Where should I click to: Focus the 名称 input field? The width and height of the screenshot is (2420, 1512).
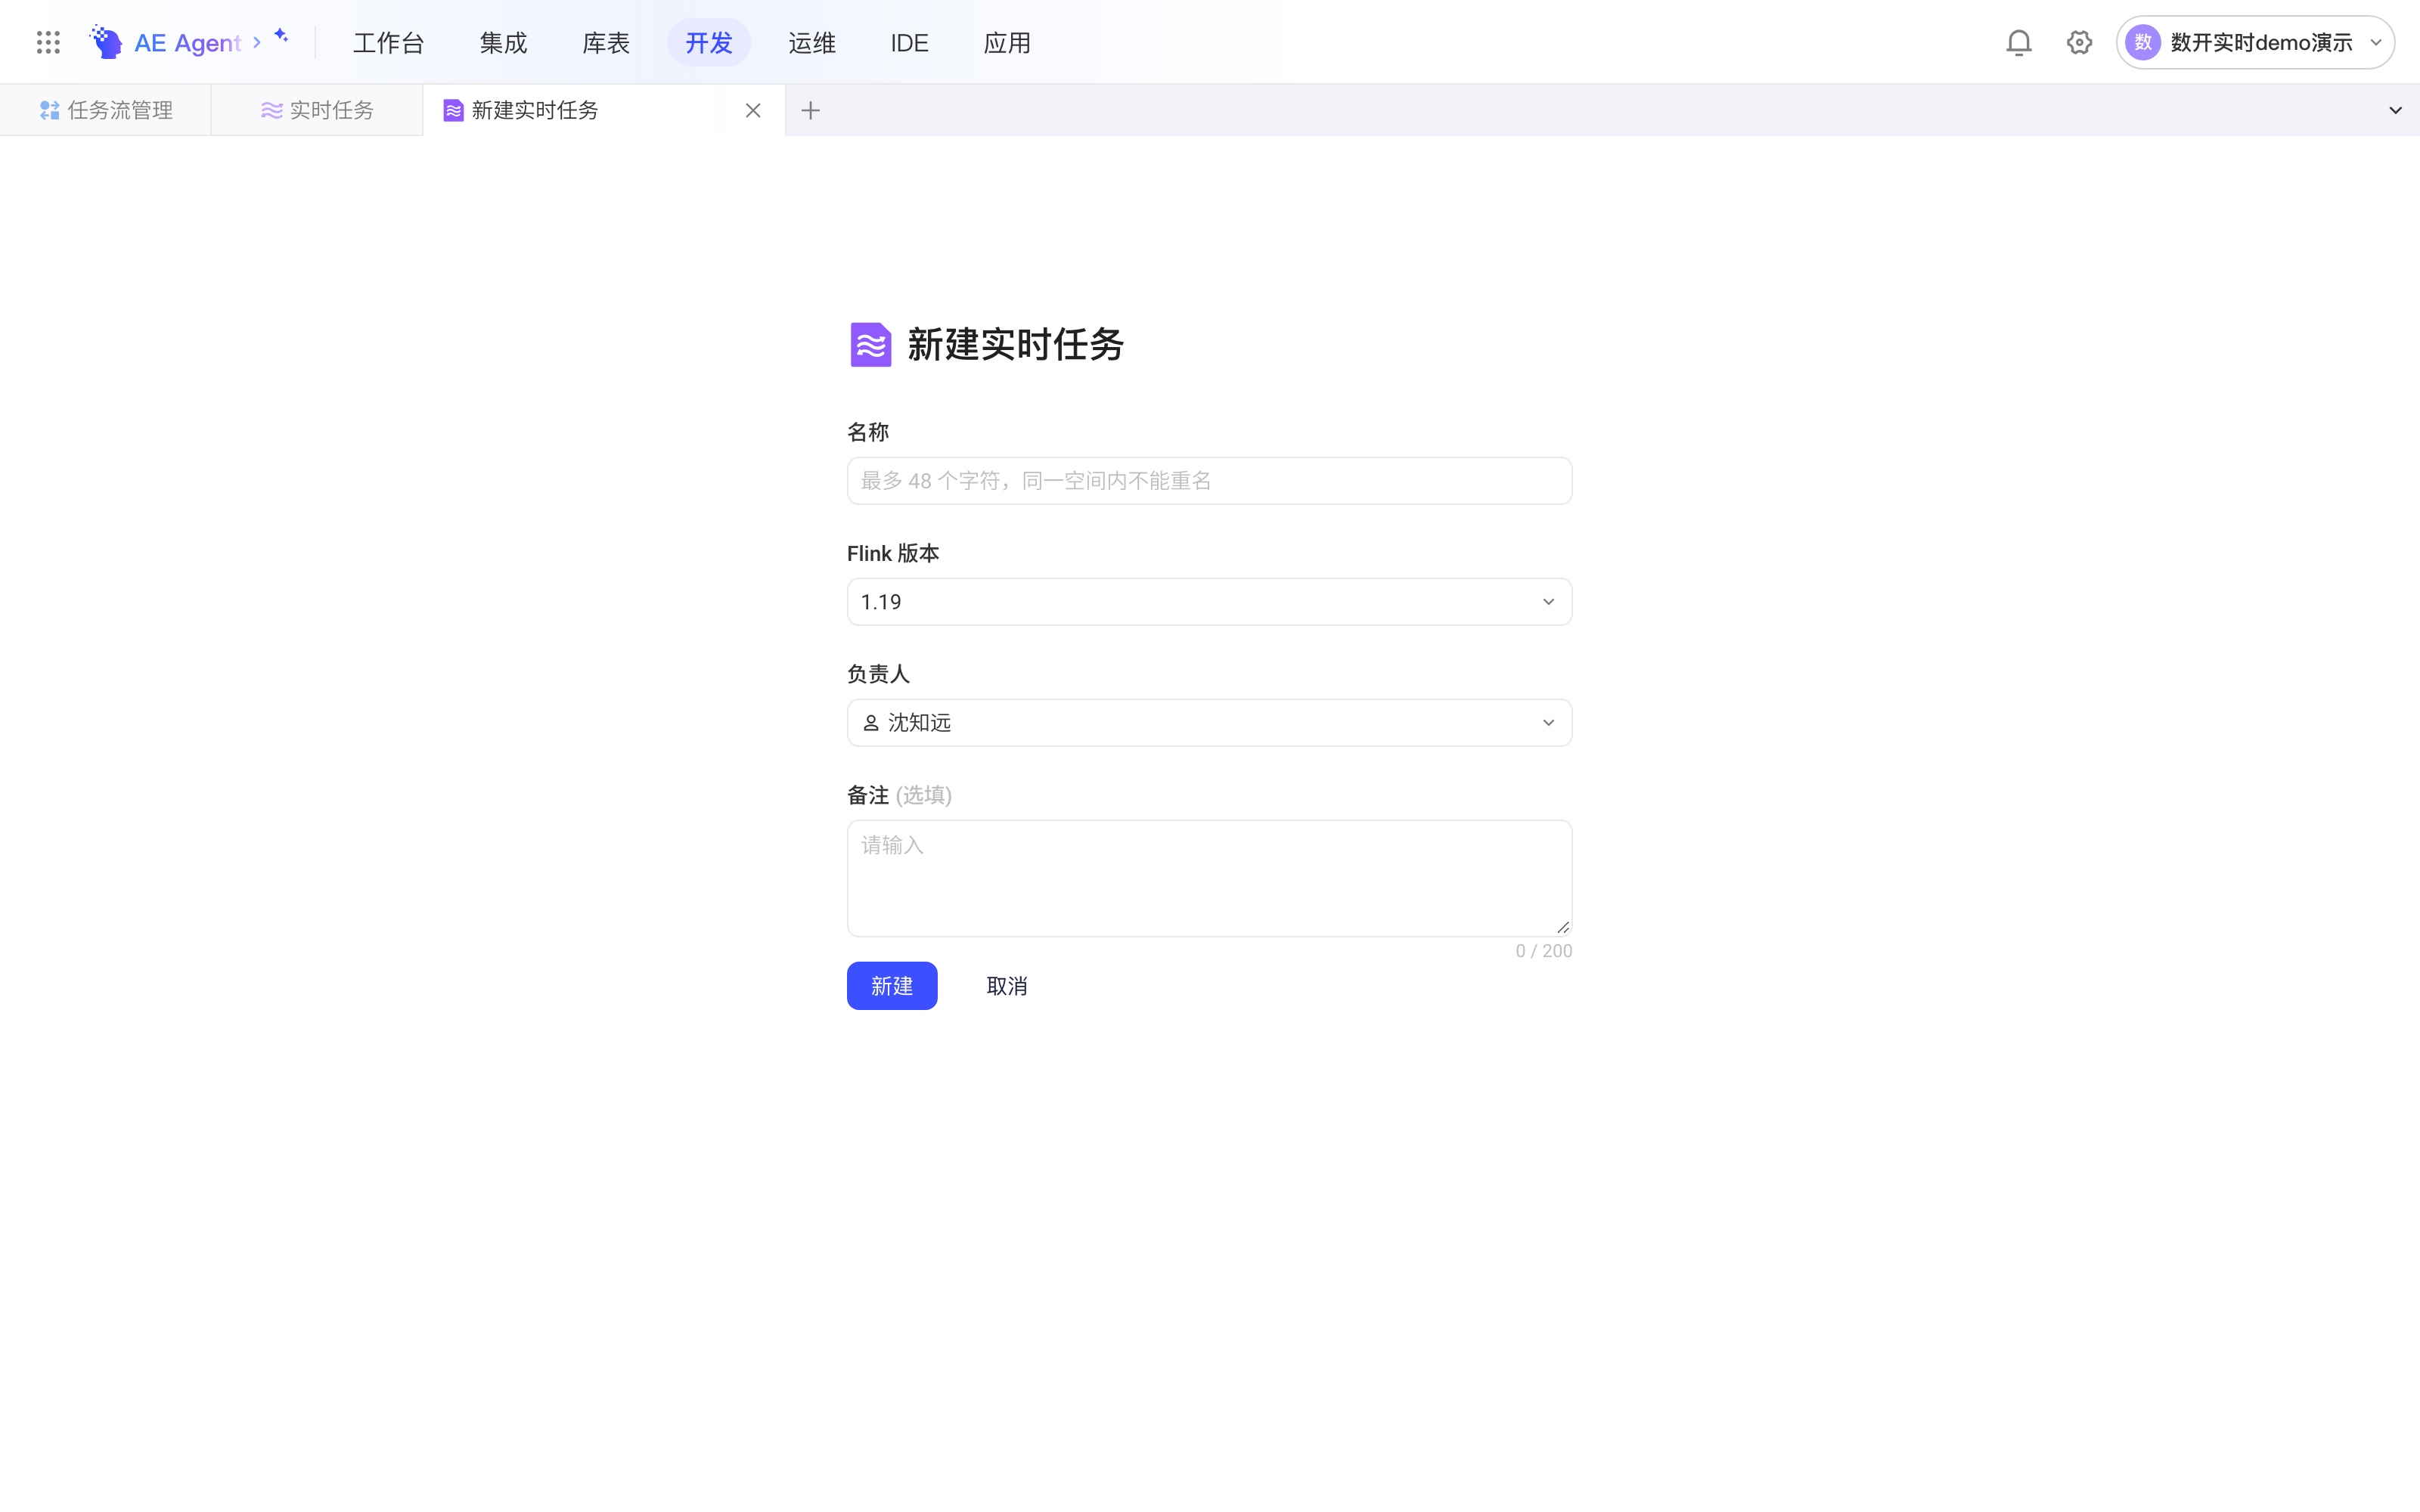click(x=1209, y=481)
